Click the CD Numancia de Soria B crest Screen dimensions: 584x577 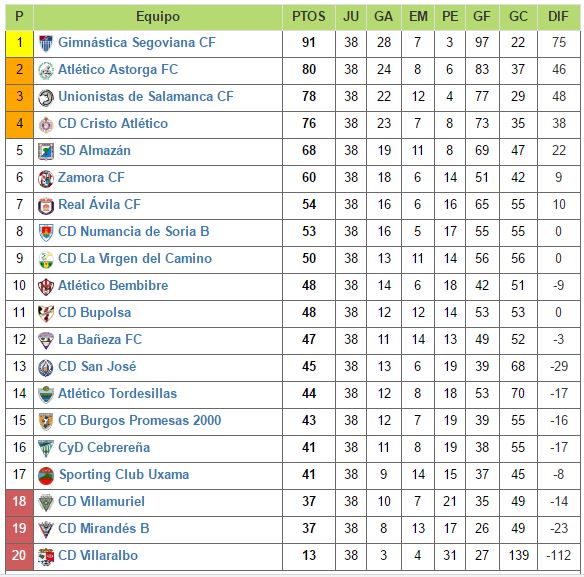[x=46, y=233]
